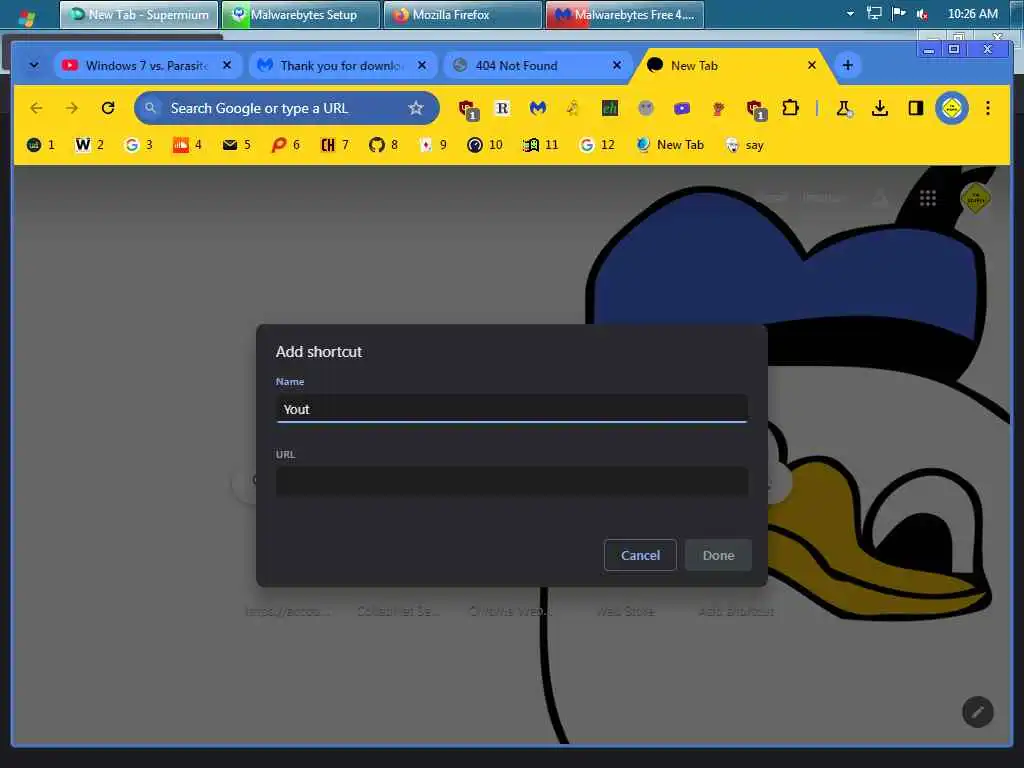The width and height of the screenshot is (1024, 768).
Task: Open the Malwarebytes Browser Guard extension icon
Action: [537, 108]
